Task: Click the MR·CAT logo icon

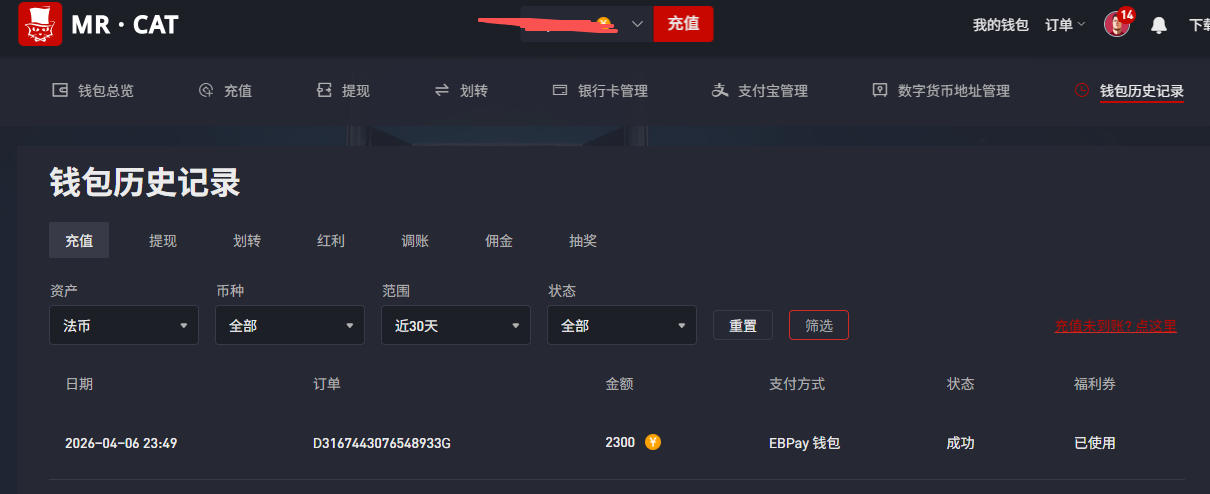Action: coord(40,24)
